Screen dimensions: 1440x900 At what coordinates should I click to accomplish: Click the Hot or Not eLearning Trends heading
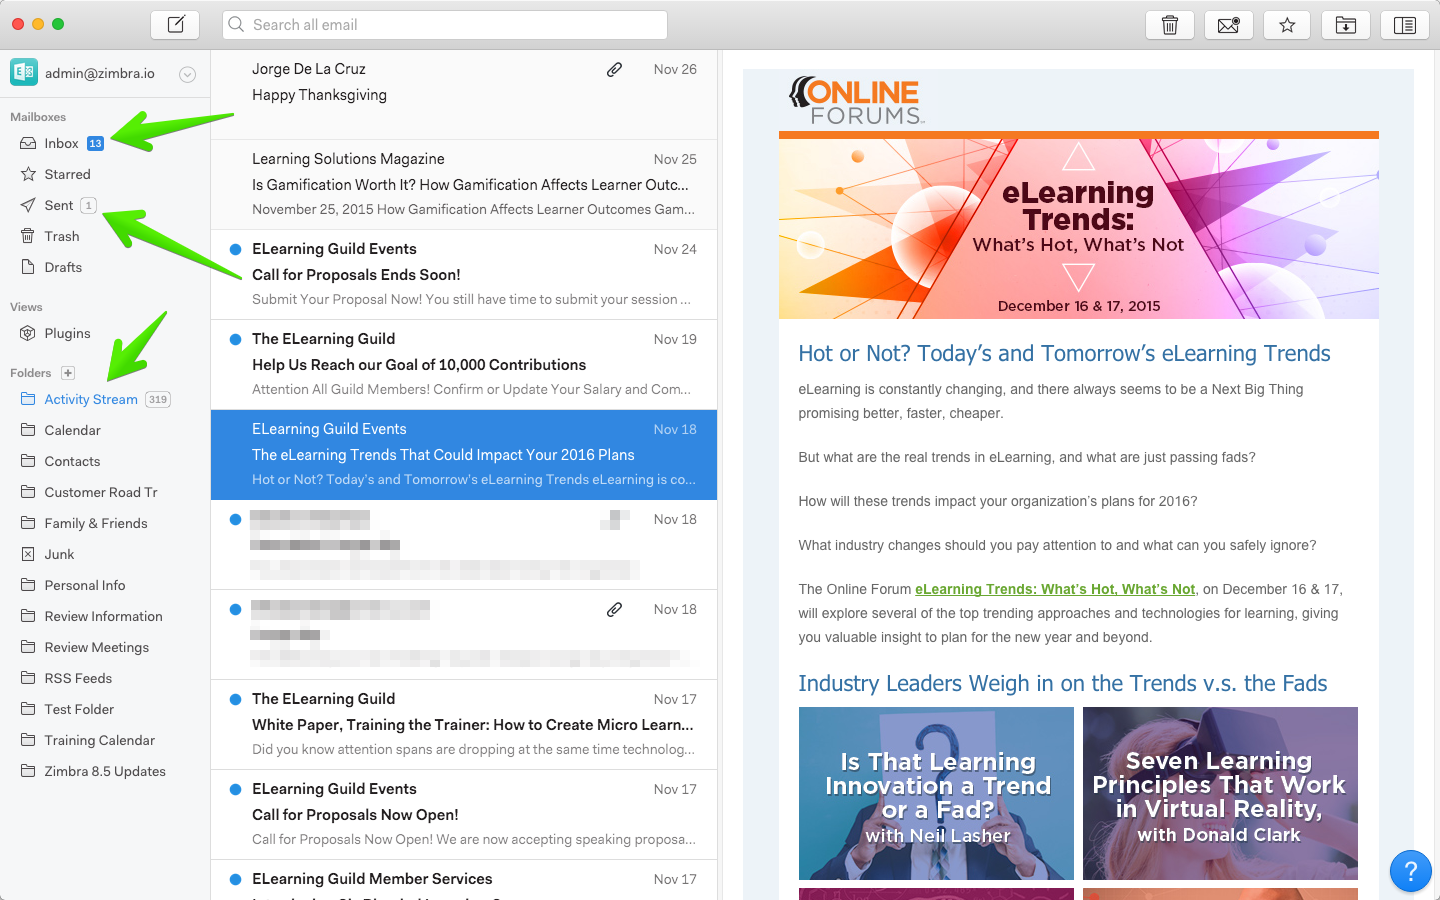tap(1064, 353)
